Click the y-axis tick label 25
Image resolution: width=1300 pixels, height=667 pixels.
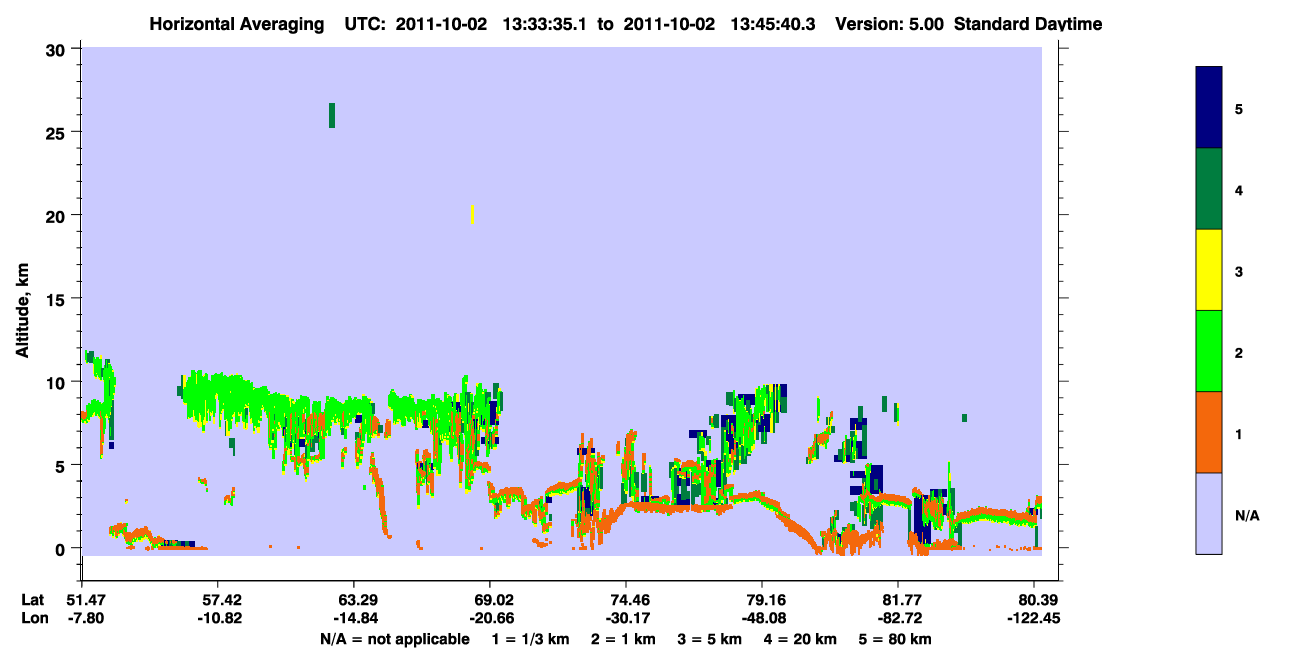pos(57,132)
